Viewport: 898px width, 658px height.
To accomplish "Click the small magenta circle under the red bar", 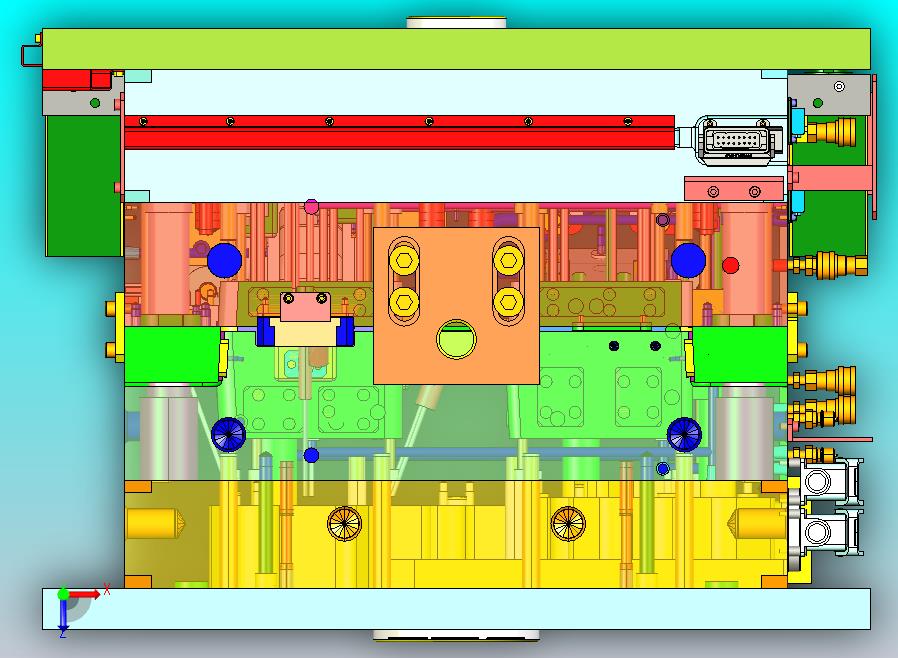I will 312,207.
